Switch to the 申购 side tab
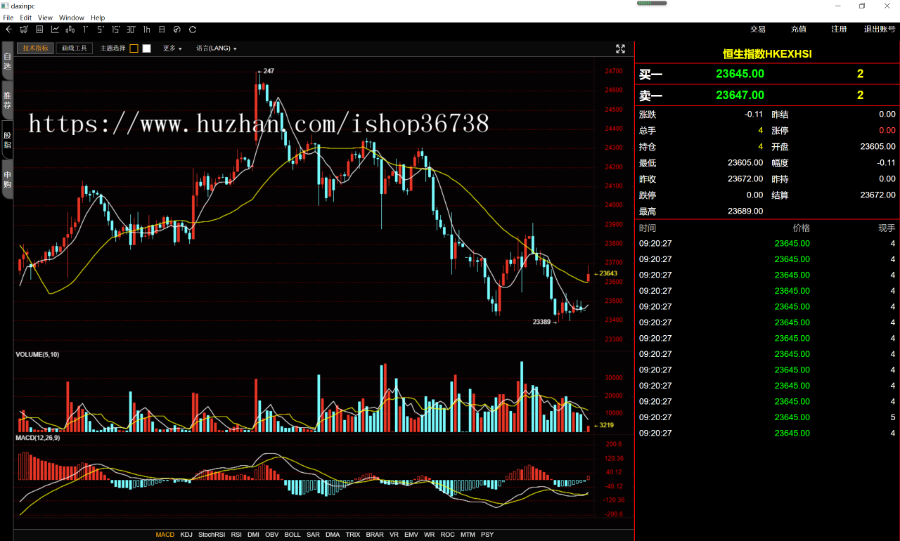The height and width of the screenshot is (541, 900). click(7, 180)
